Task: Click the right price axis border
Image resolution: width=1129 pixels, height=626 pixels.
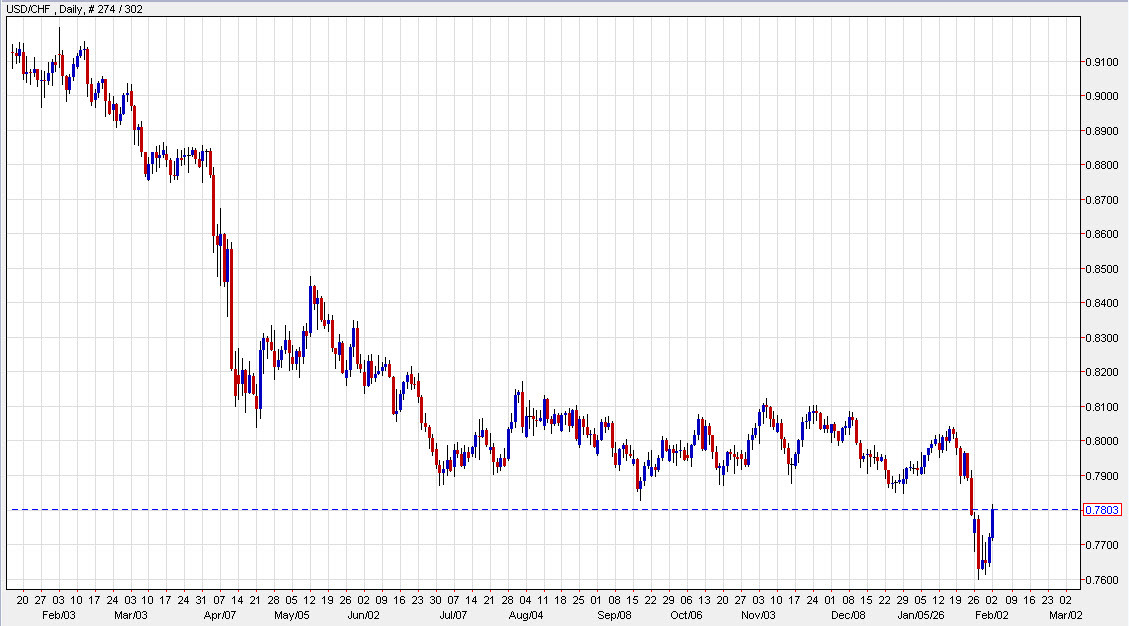Action: (1083, 300)
